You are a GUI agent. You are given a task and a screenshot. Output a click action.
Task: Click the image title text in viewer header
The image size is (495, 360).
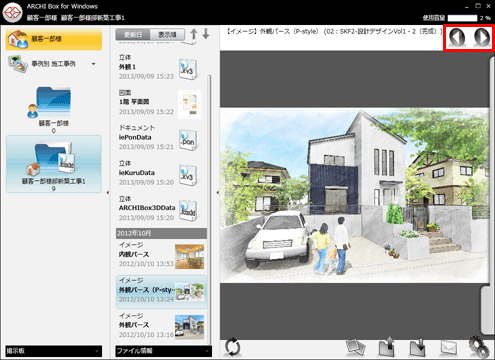(x=334, y=32)
